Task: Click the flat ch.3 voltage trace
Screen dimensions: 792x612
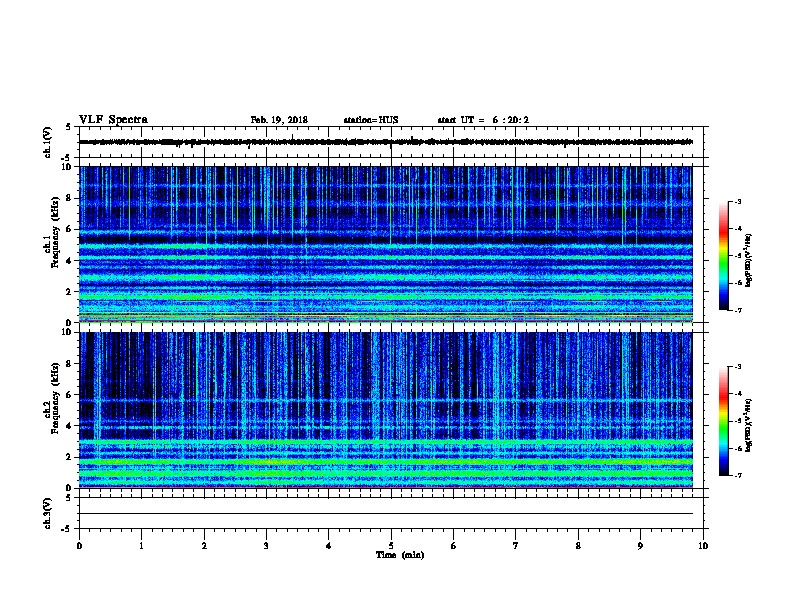Action: click(x=386, y=514)
